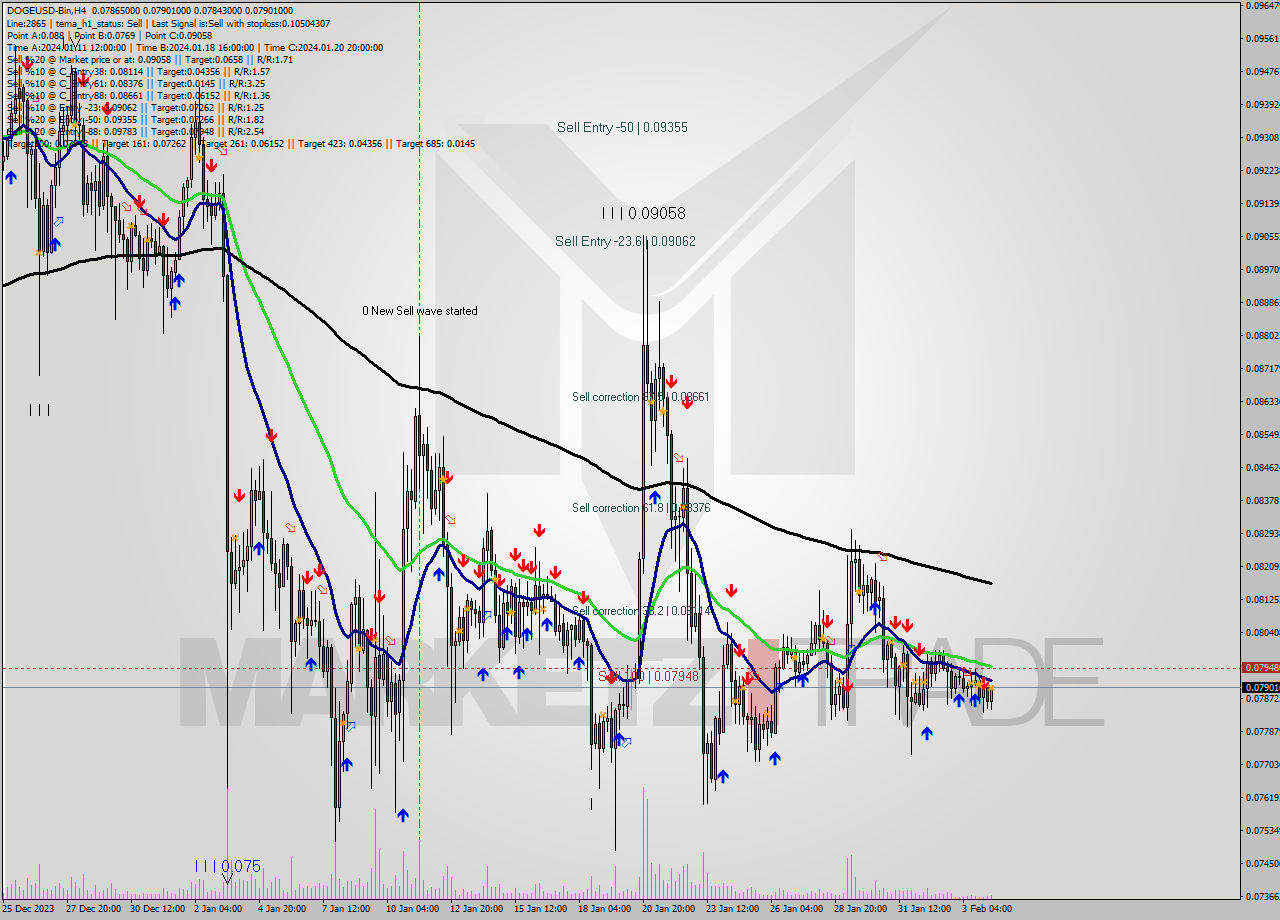The height and width of the screenshot is (920, 1280).
Task: Select the 'Sell correction 87.5' chart label
Action: (x=641, y=397)
